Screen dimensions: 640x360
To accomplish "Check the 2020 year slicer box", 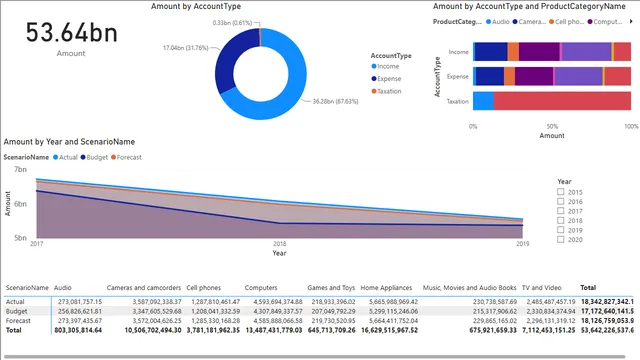I will click(x=561, y=239).
